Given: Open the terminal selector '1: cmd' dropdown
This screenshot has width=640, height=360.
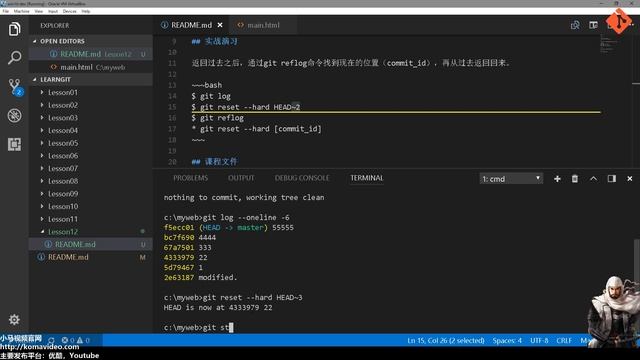Looking at the screenshot, I should coord(511,179).
